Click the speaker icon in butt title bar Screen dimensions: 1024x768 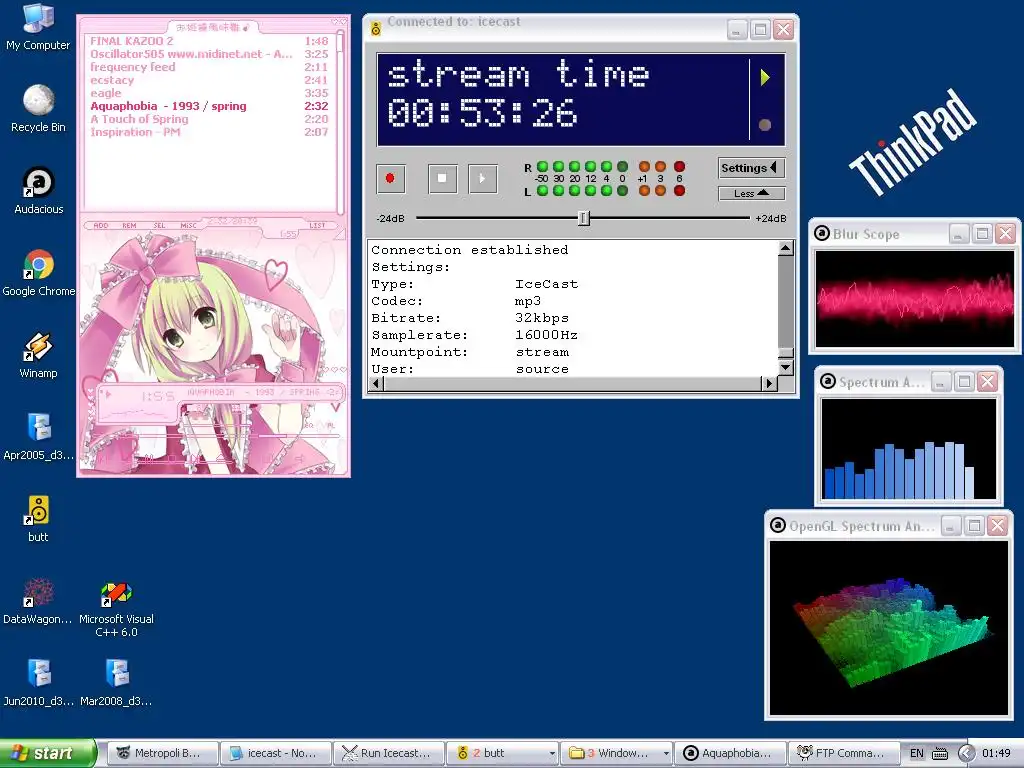376,29
